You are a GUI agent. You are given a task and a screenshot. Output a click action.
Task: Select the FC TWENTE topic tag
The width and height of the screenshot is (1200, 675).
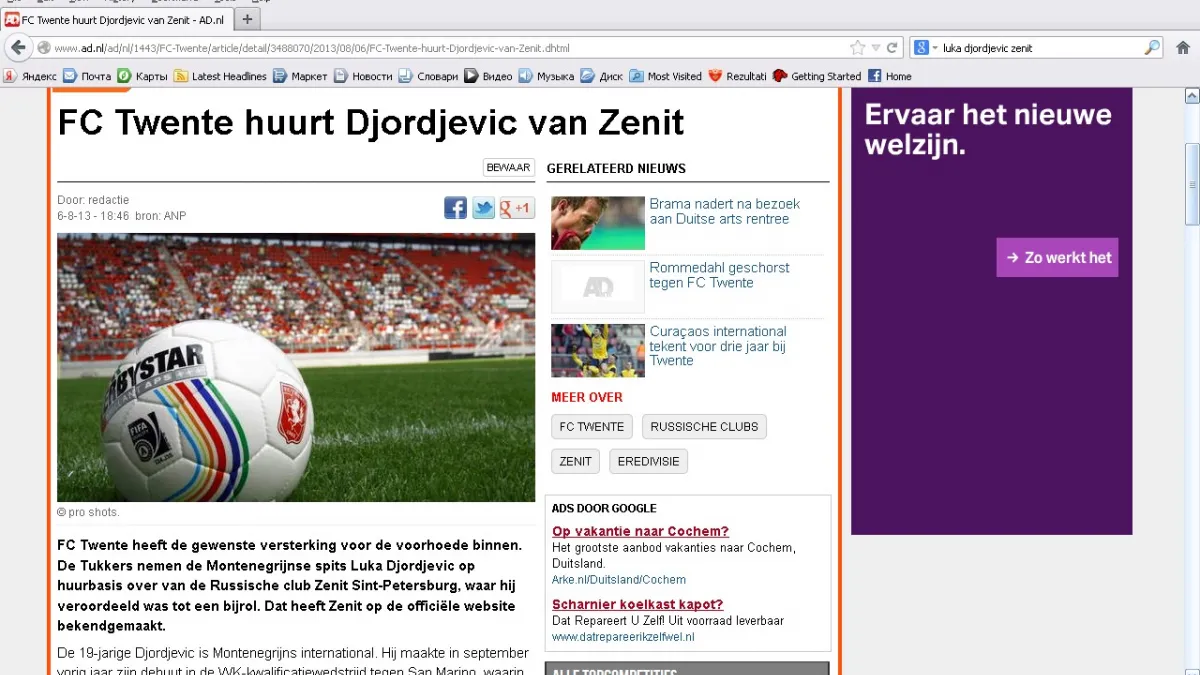(x=592, y=427)
